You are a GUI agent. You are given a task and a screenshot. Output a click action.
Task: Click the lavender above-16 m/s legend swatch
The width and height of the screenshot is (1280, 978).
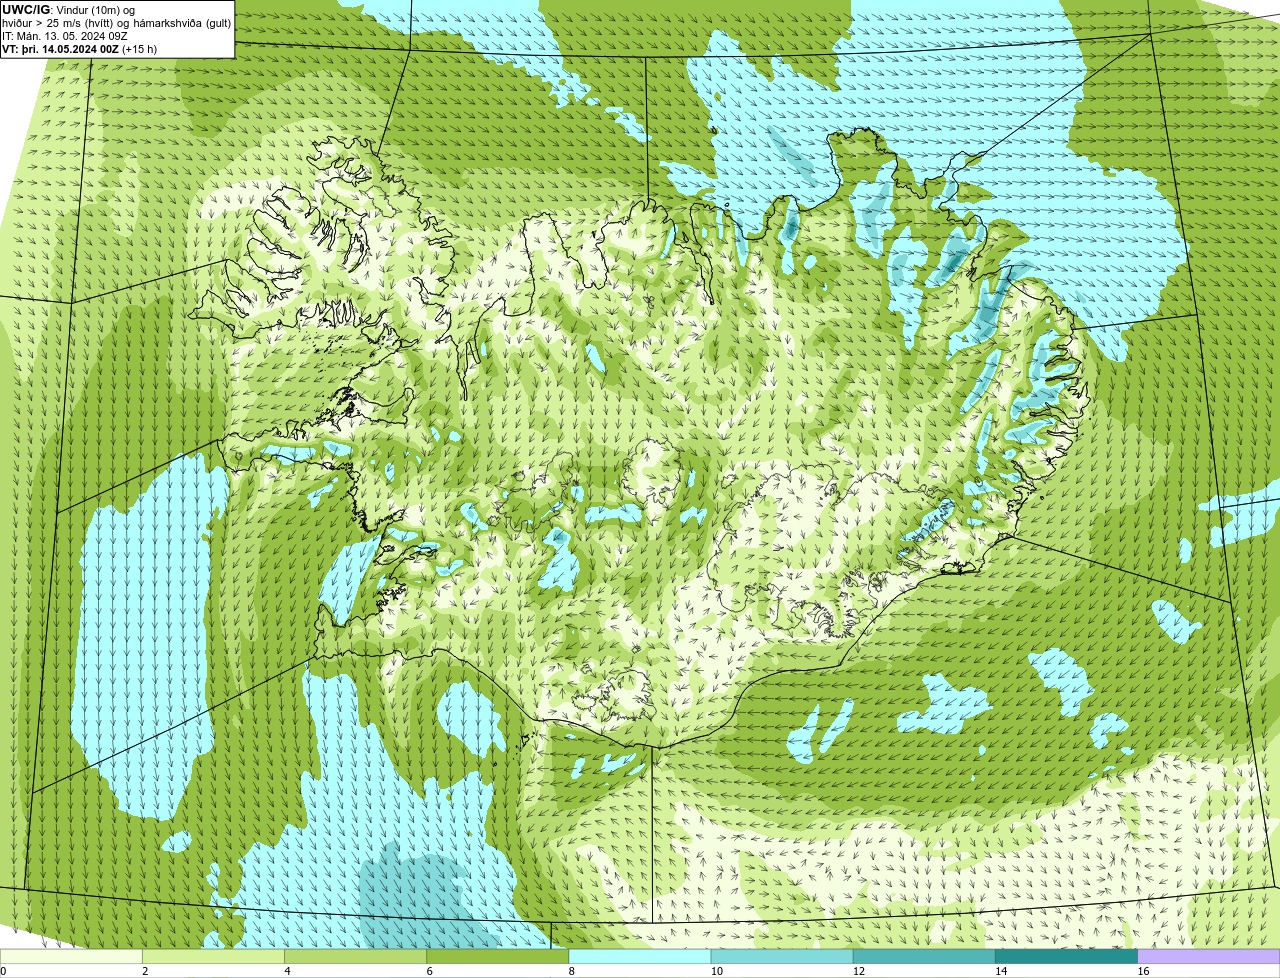1208,956
